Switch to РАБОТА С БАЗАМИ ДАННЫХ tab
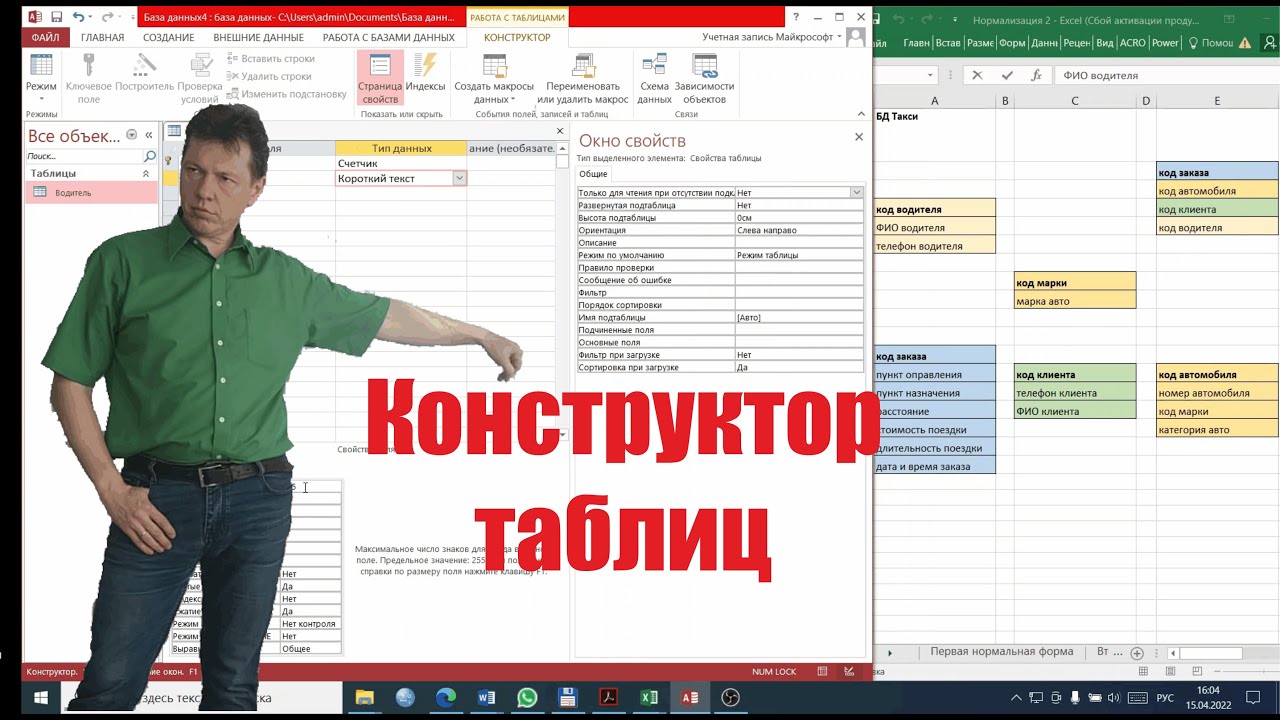Image resolution: width=1280 pixels, height=720 pixels. (x=389, y=38)
